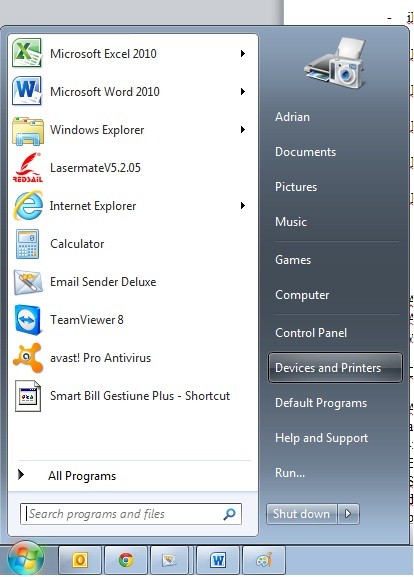Screen dimensions: 414x577
Task: Open the TeamViewer 8 icon
Action: pyautogui.click(x=28, y=320)
